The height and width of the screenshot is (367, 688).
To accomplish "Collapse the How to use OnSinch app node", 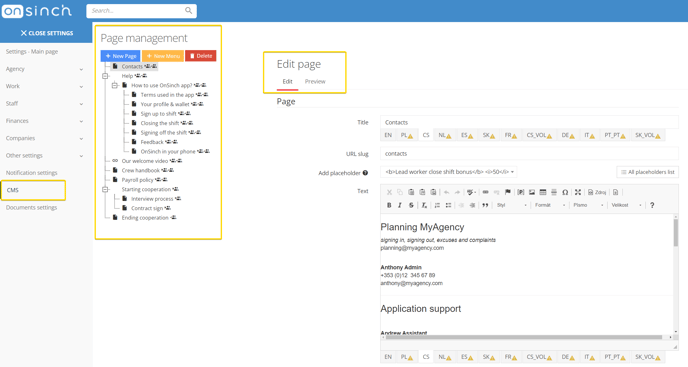I will (115, 85).
